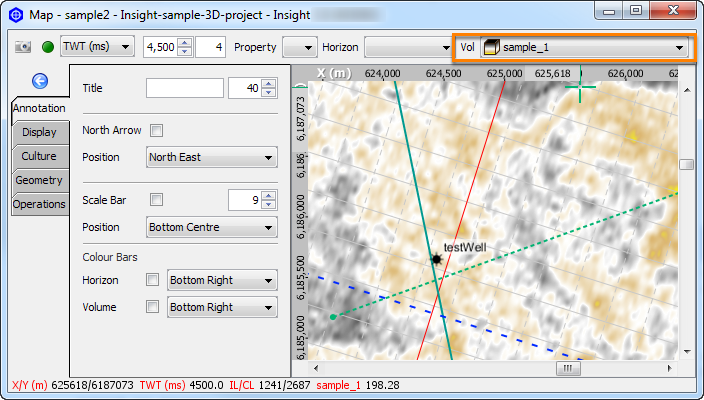The image size is (704, 400).
Task: Click the sample_1 status bar label
Action: pos(338,385)
